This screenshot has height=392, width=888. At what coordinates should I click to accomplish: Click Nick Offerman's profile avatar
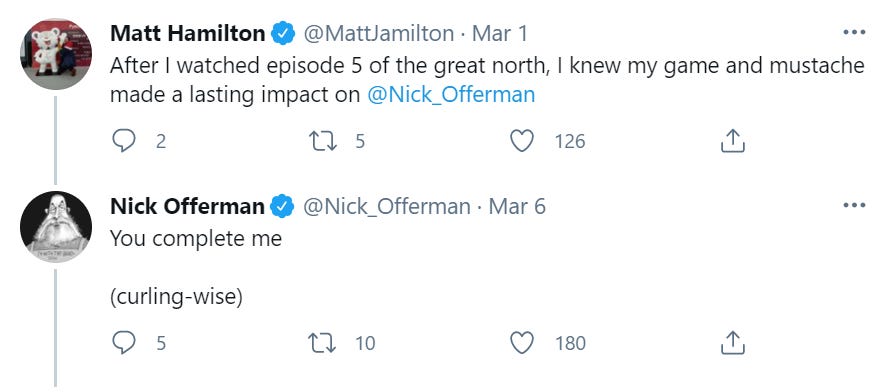point(56,227)
